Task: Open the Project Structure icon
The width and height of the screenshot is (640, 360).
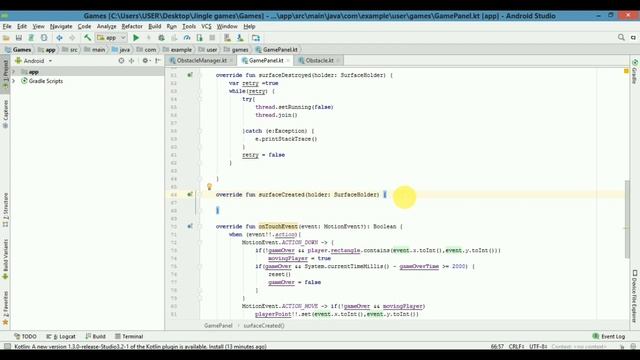Action: (256, 38)
